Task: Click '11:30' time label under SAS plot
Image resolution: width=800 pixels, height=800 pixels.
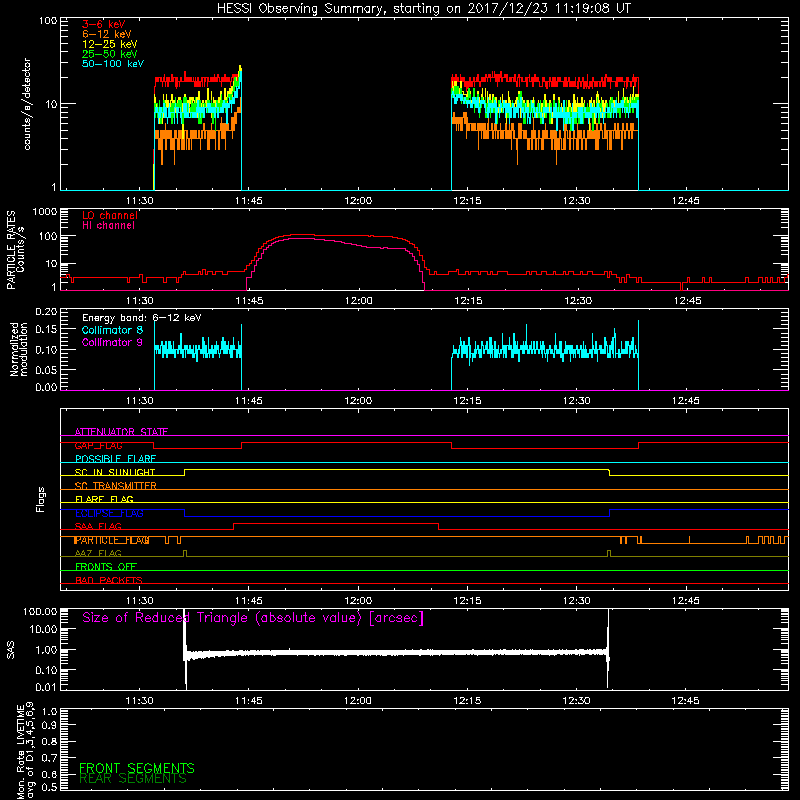Action: [x=139, y=701]
